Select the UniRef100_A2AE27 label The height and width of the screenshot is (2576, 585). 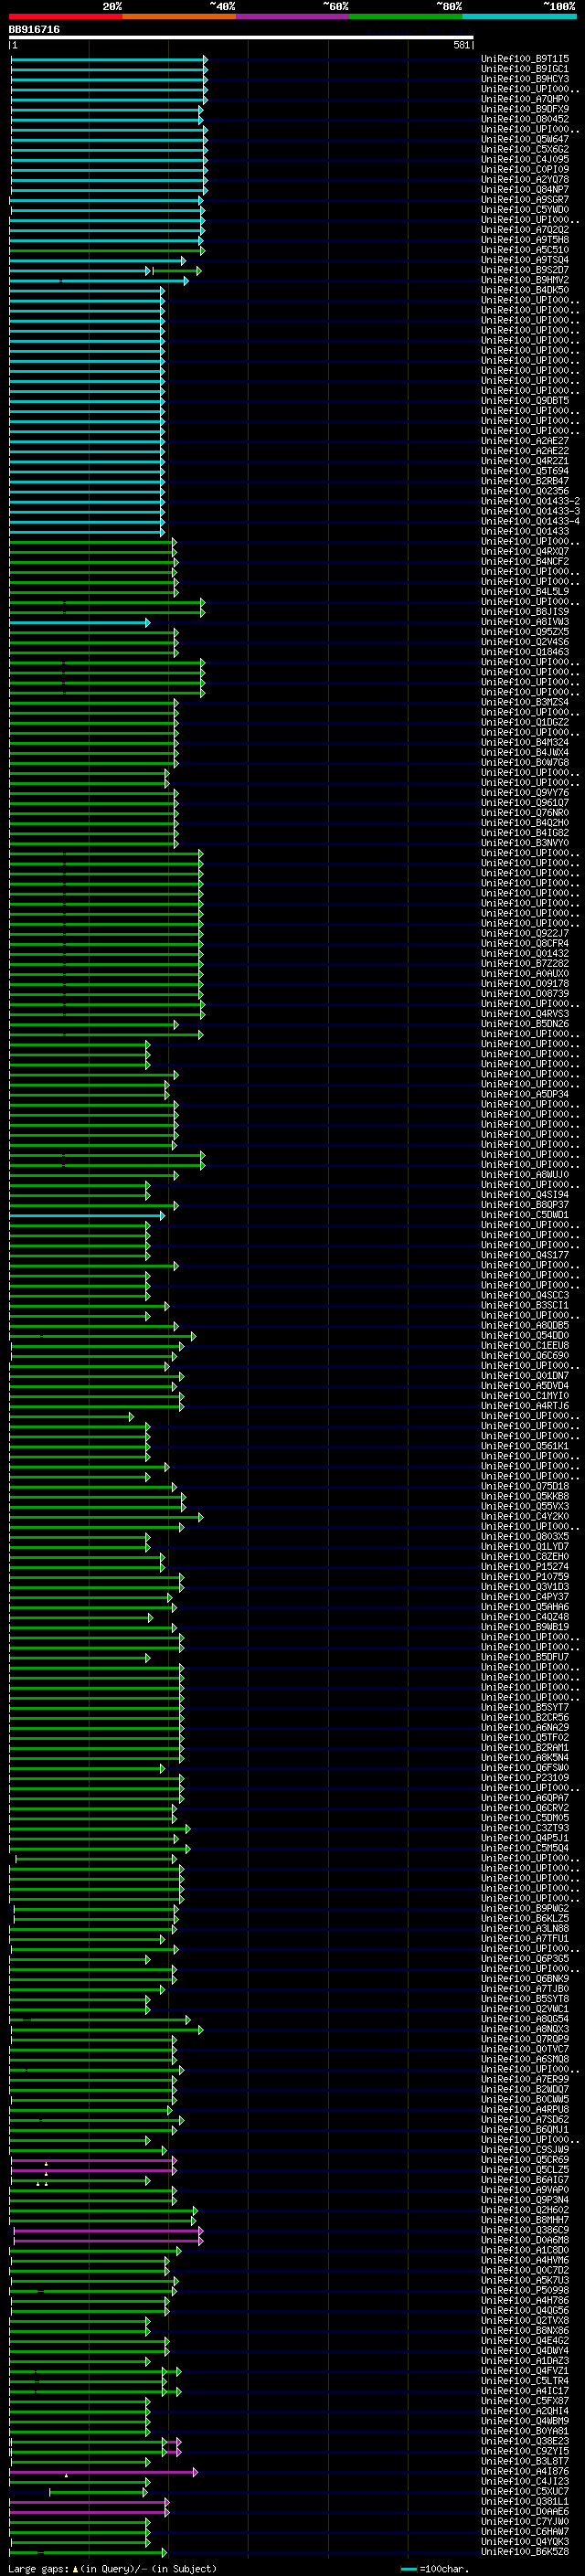(525, 441)
